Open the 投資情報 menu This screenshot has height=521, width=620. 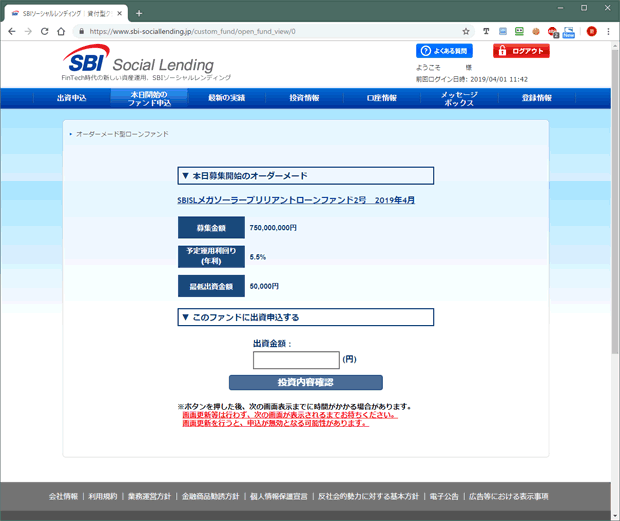pos(304,98)
